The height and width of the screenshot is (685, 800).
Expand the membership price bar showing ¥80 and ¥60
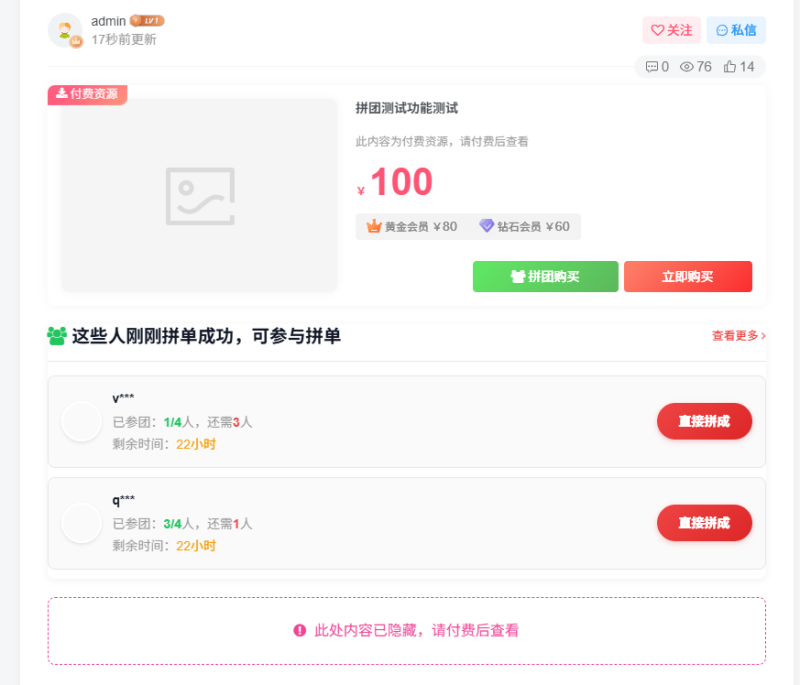470,226
